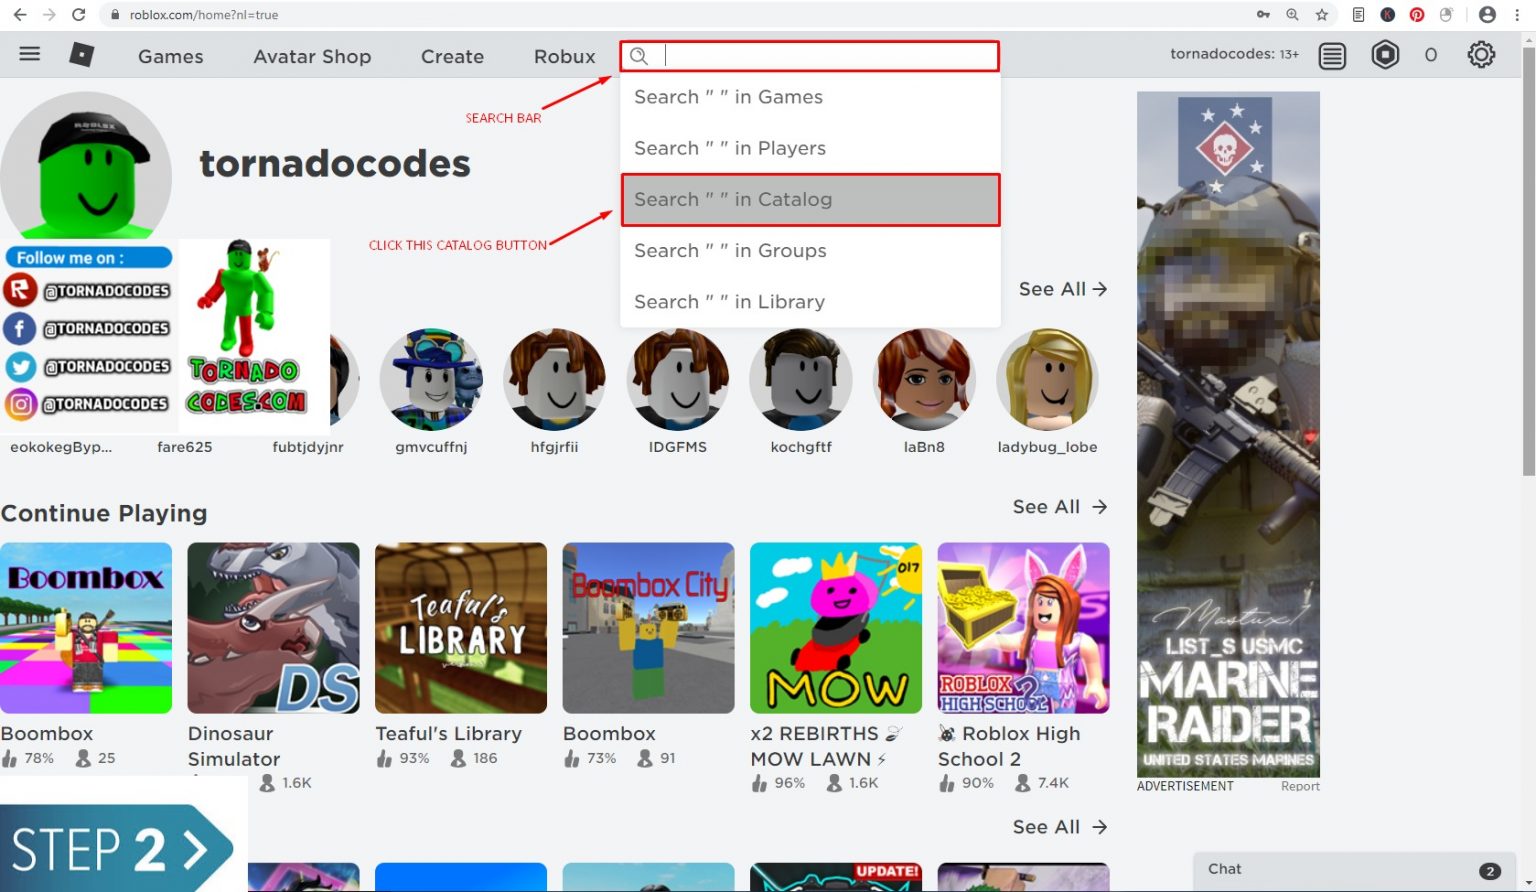The width and height of the screenshot is (1536, 892).
Task: Open the browser zoom magnifier icon
Action: 1293,15
